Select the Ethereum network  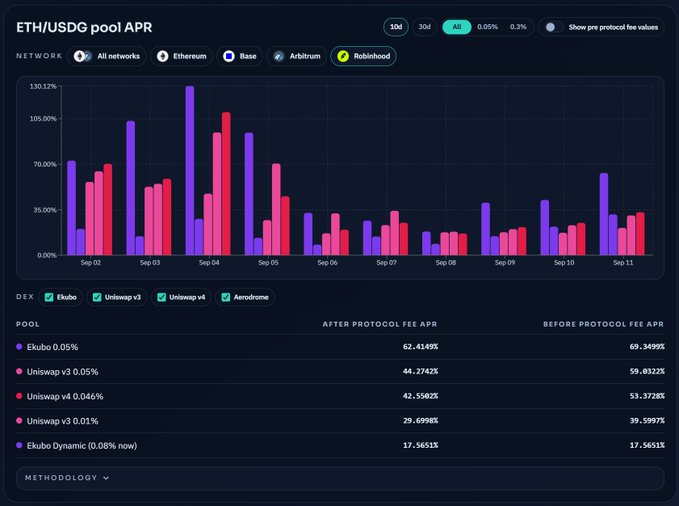[181, 56]
